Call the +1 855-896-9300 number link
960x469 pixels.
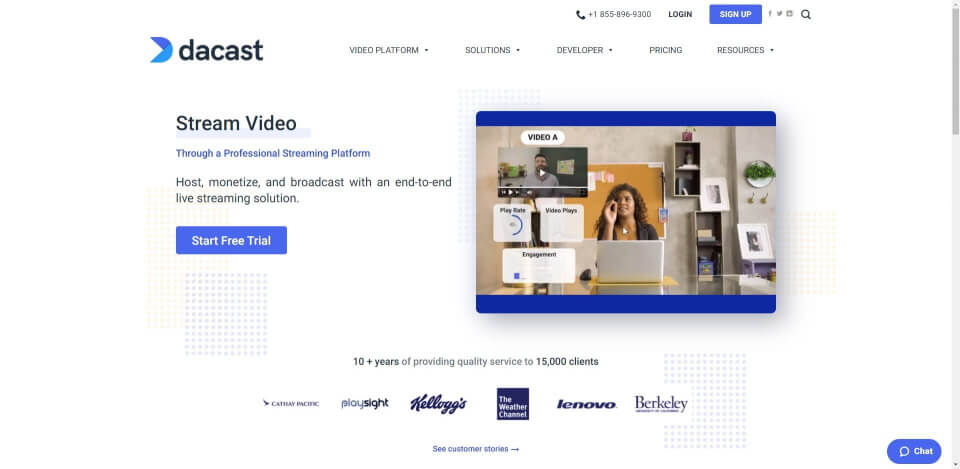point(620,14)
